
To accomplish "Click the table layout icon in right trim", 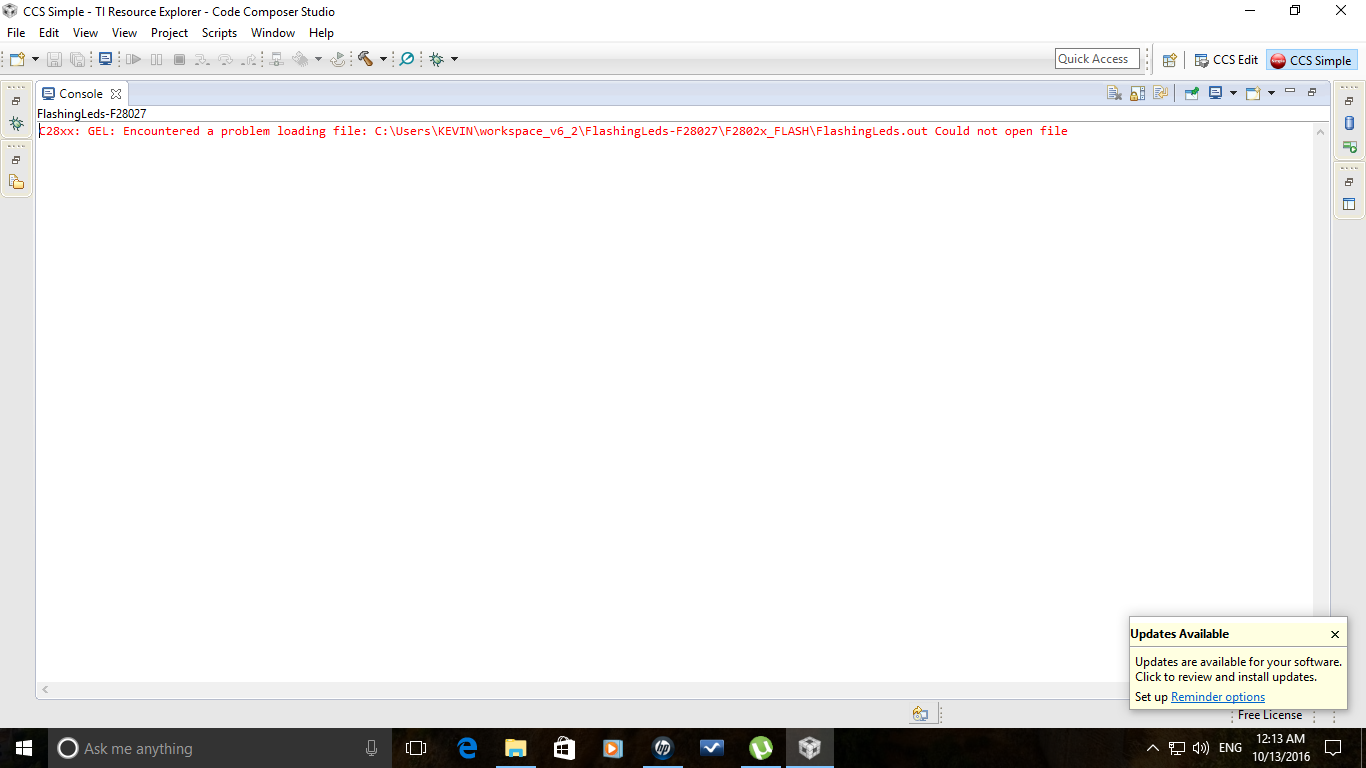I will tap(1349, 205).
